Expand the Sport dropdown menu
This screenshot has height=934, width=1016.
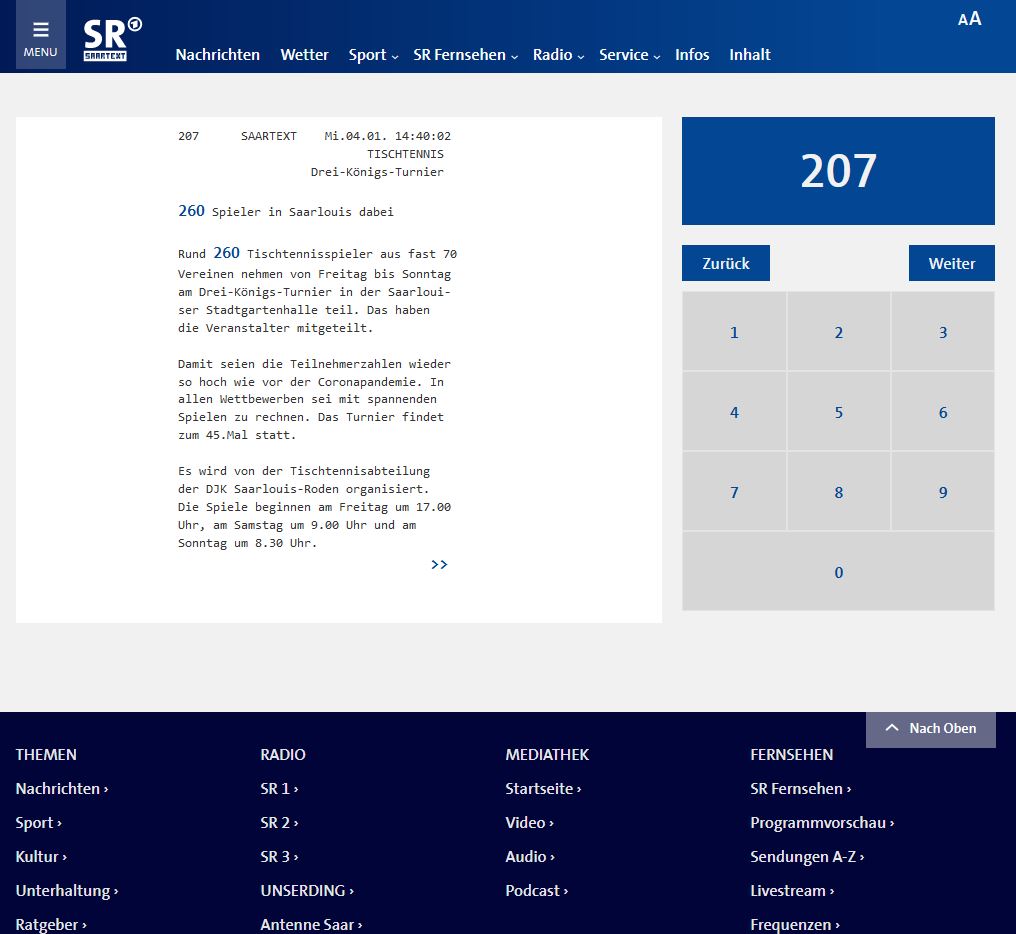[373, 55]
